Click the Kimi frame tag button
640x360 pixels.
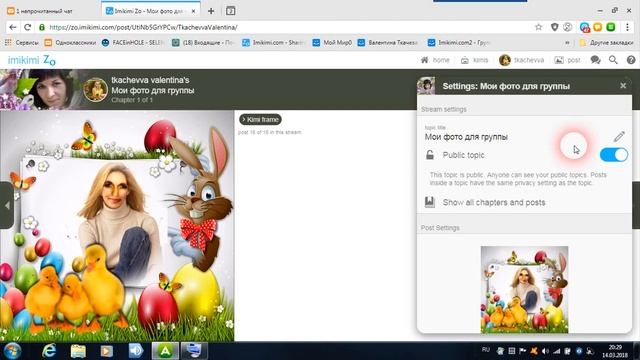coord(260,120)
